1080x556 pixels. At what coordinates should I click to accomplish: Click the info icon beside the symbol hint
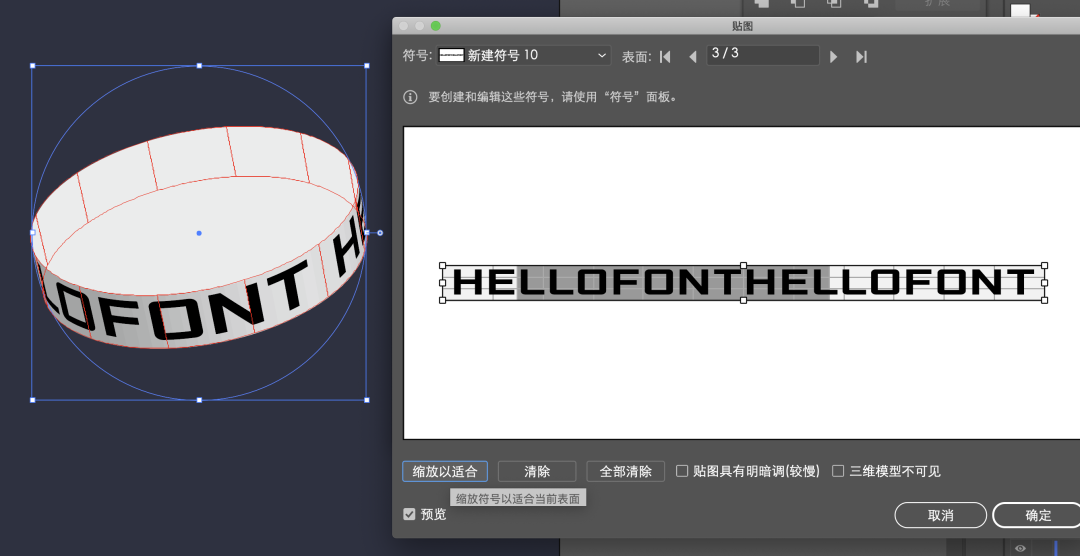(x=410, y=97)
